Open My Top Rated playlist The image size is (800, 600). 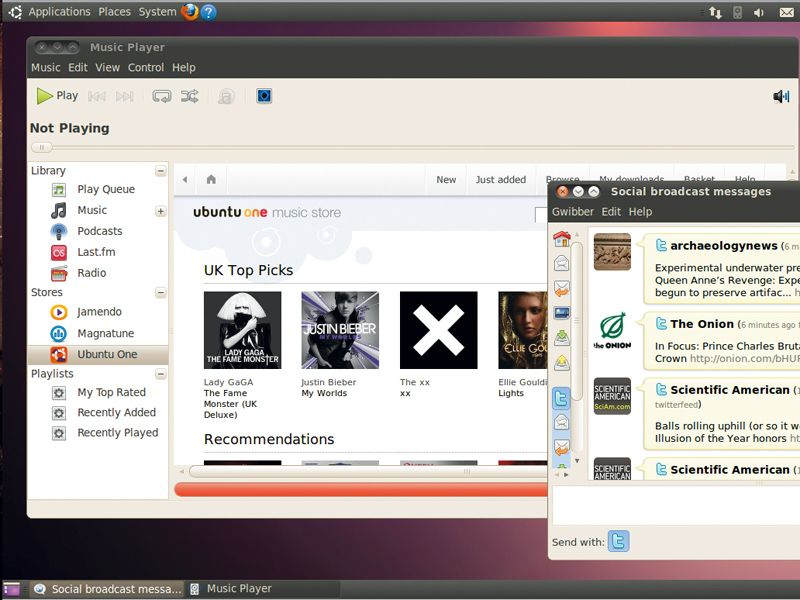click(x=112, y=392)
